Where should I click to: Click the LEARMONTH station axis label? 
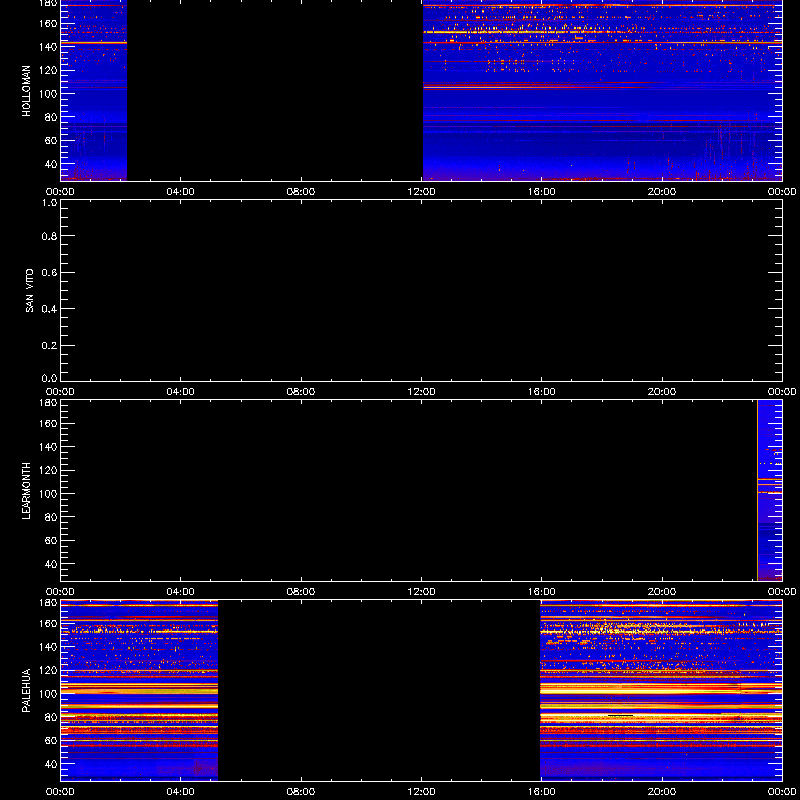coord(26,491)
